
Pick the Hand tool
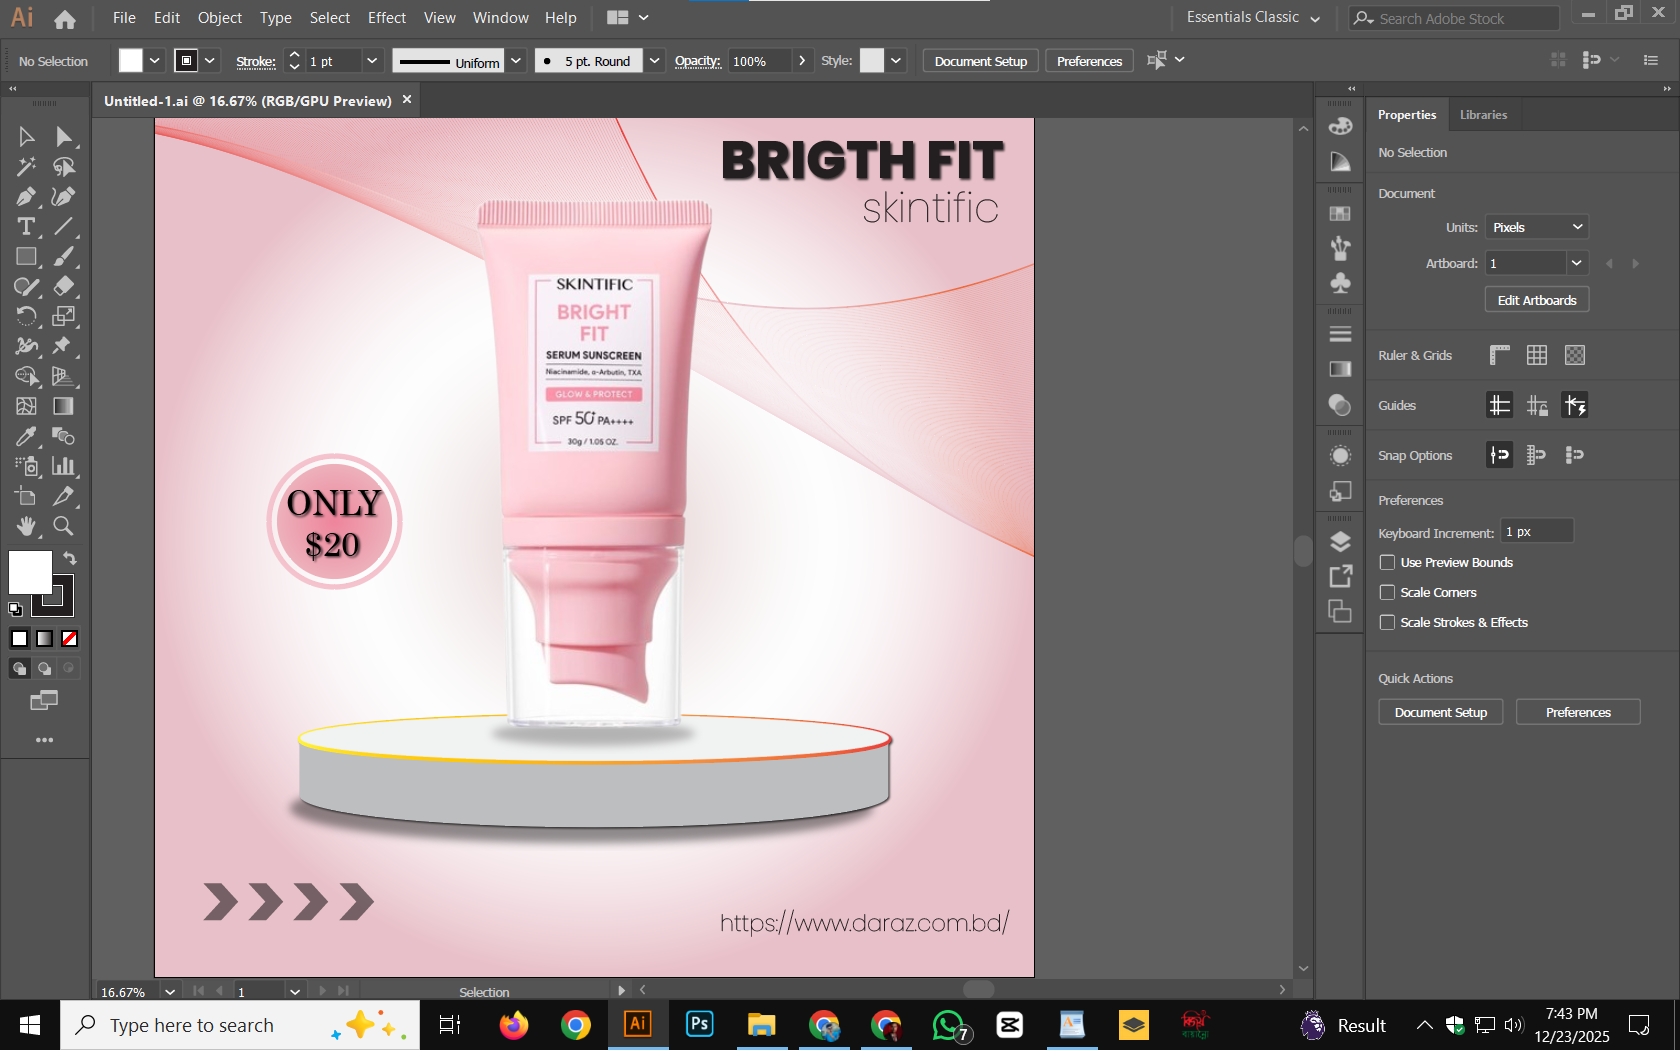(x=26, y=526)
